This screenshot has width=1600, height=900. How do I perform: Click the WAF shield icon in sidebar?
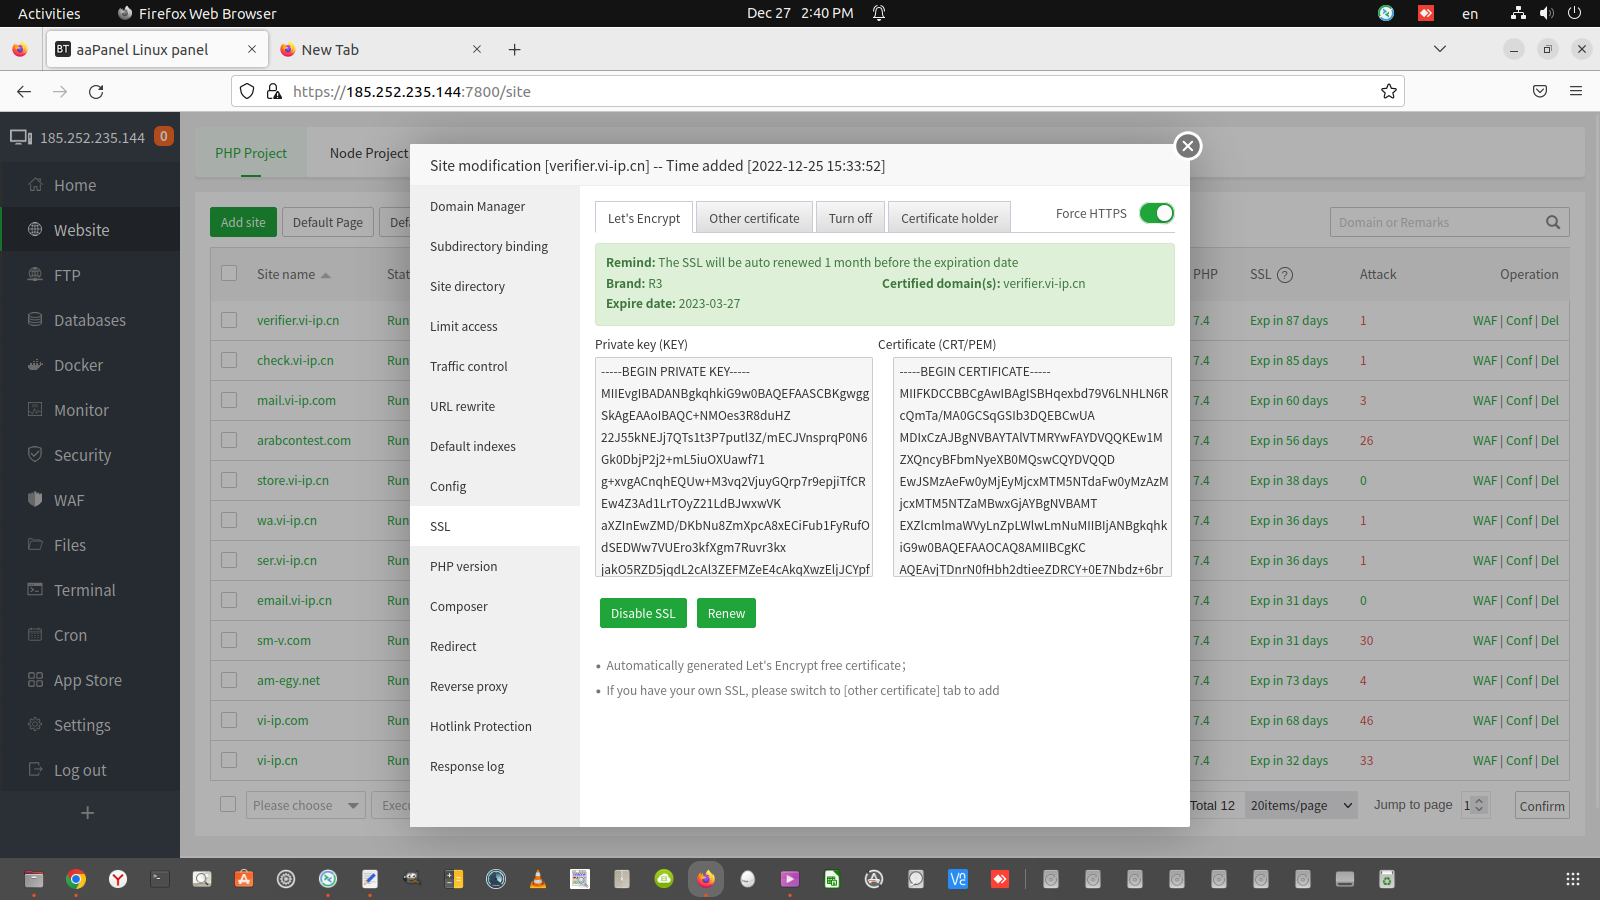coord(35,499)
